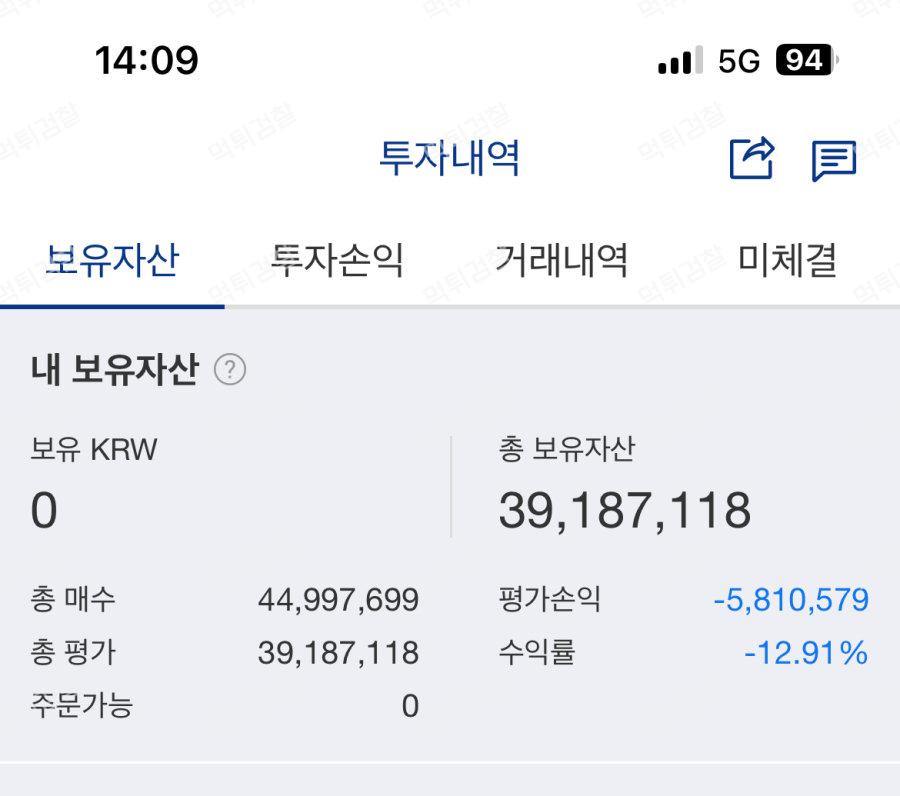Tap the help icon beside 내 보유자산

tap(230, 370)
